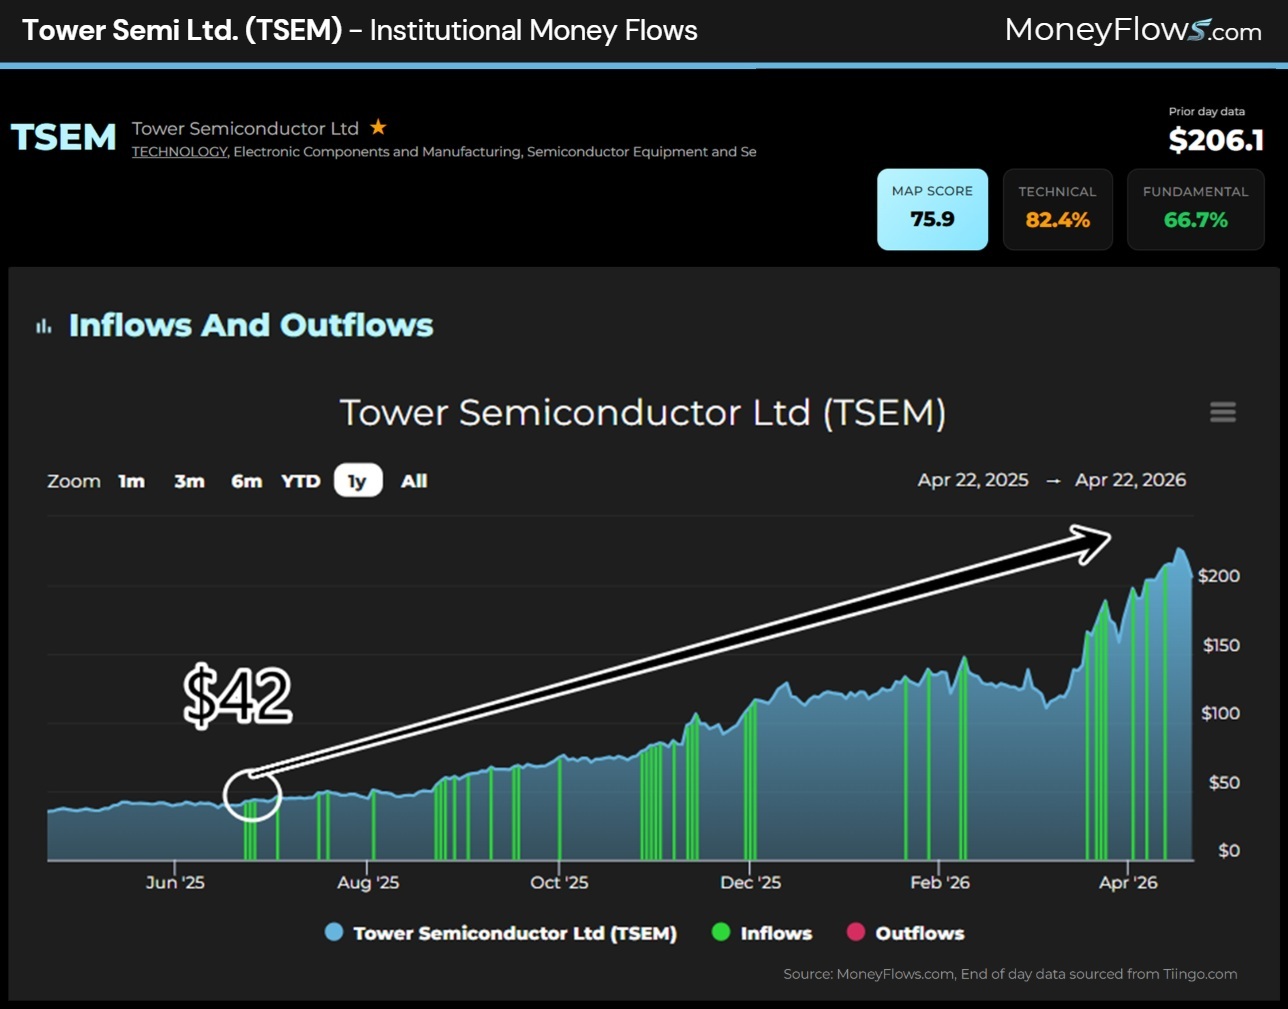Click the TECHNICAL 82.4% score card
The height and width of the screenshot is (1009, 1288).
[1057, 209]
